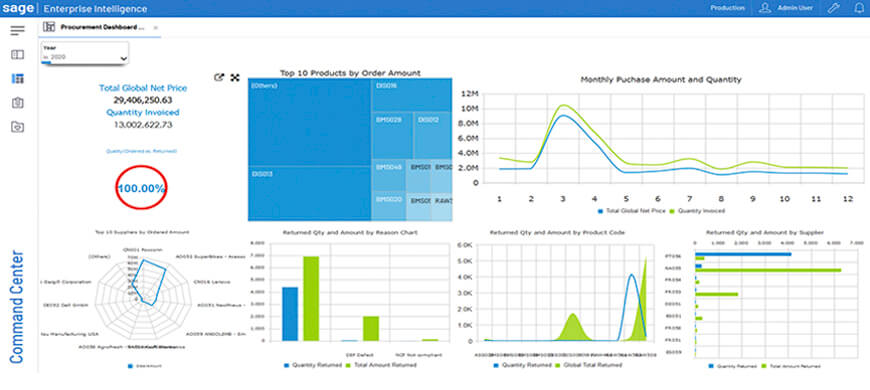Click the value 13,002,622.73

(x=143, y=125)
